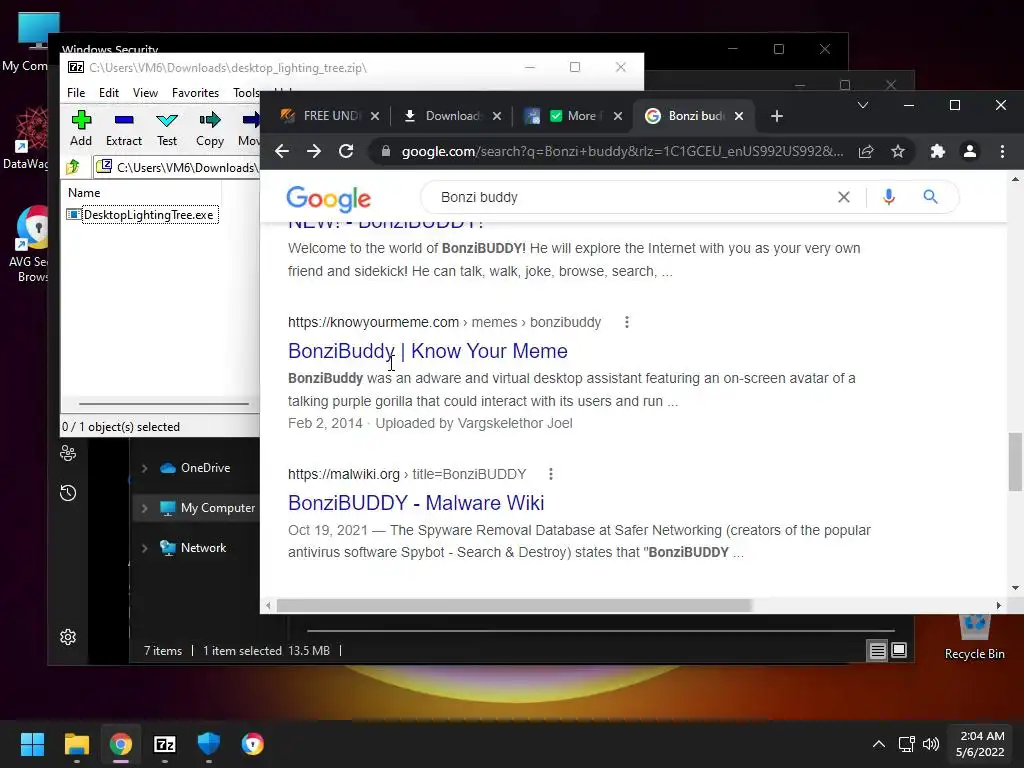Click the Chrome address bar URL
The width and height of the screenshot is (1024, 768).
coord(622,152)
